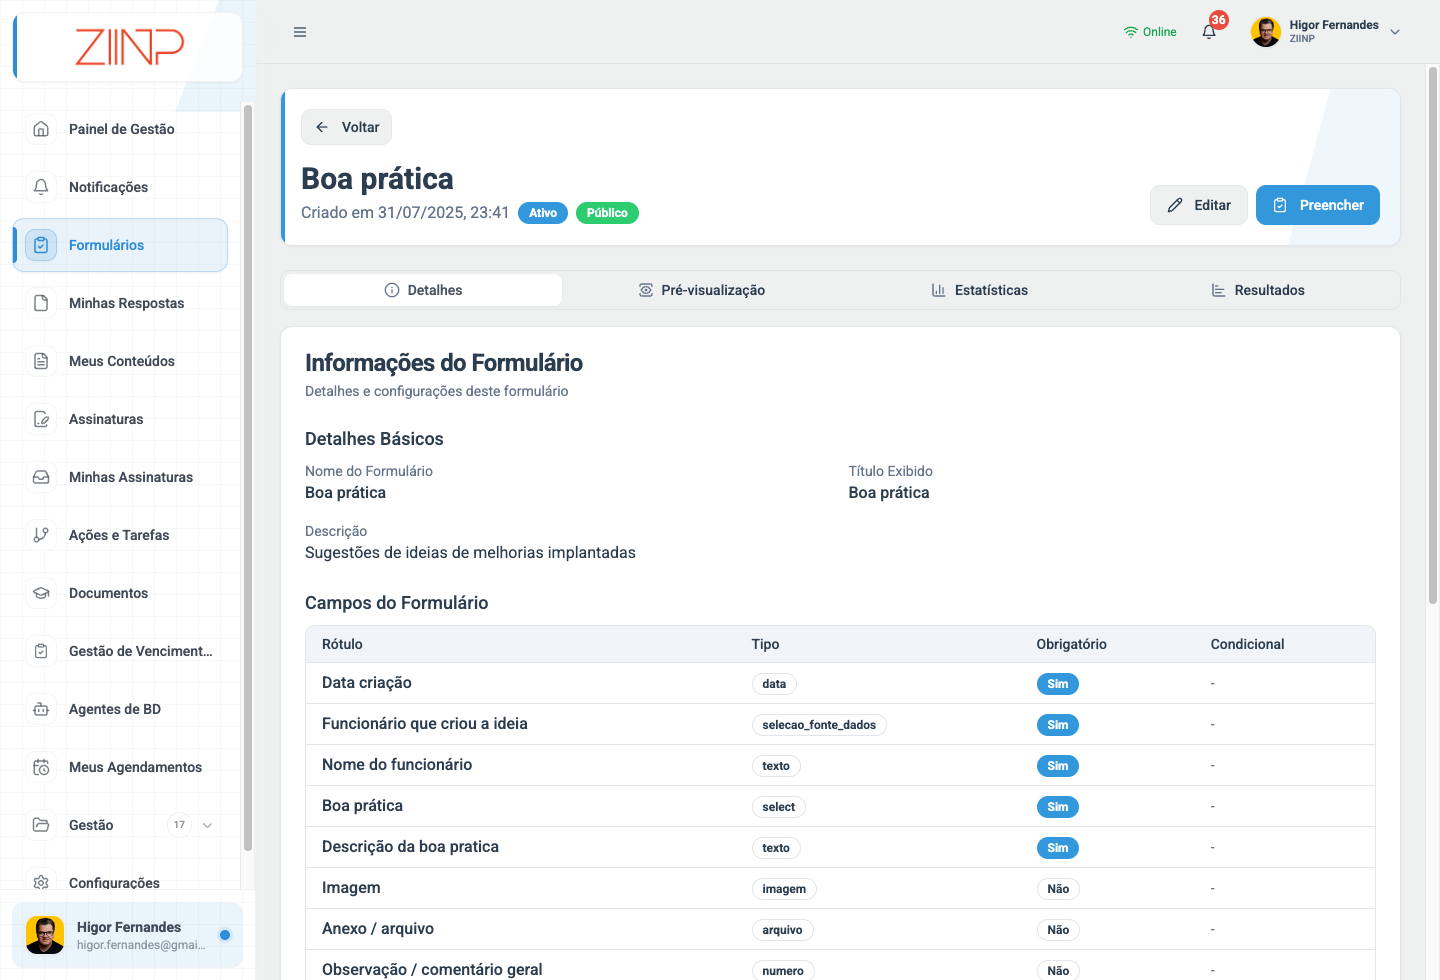Image resolution: width=1440 pixels, height=980 pixels.
Task: Click the Ações e Tarefas branch icon
Action: click(x=41, y=535)
